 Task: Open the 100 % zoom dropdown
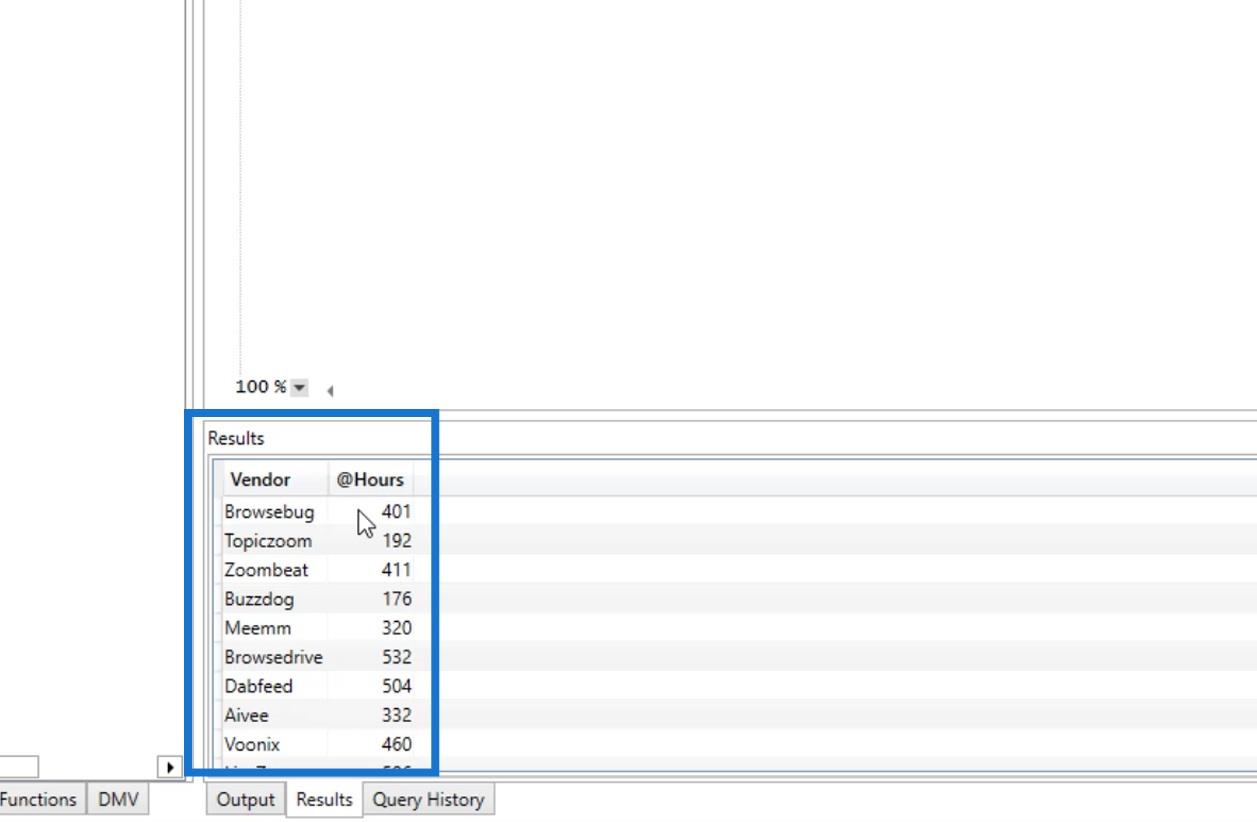[x=299, y=388]
